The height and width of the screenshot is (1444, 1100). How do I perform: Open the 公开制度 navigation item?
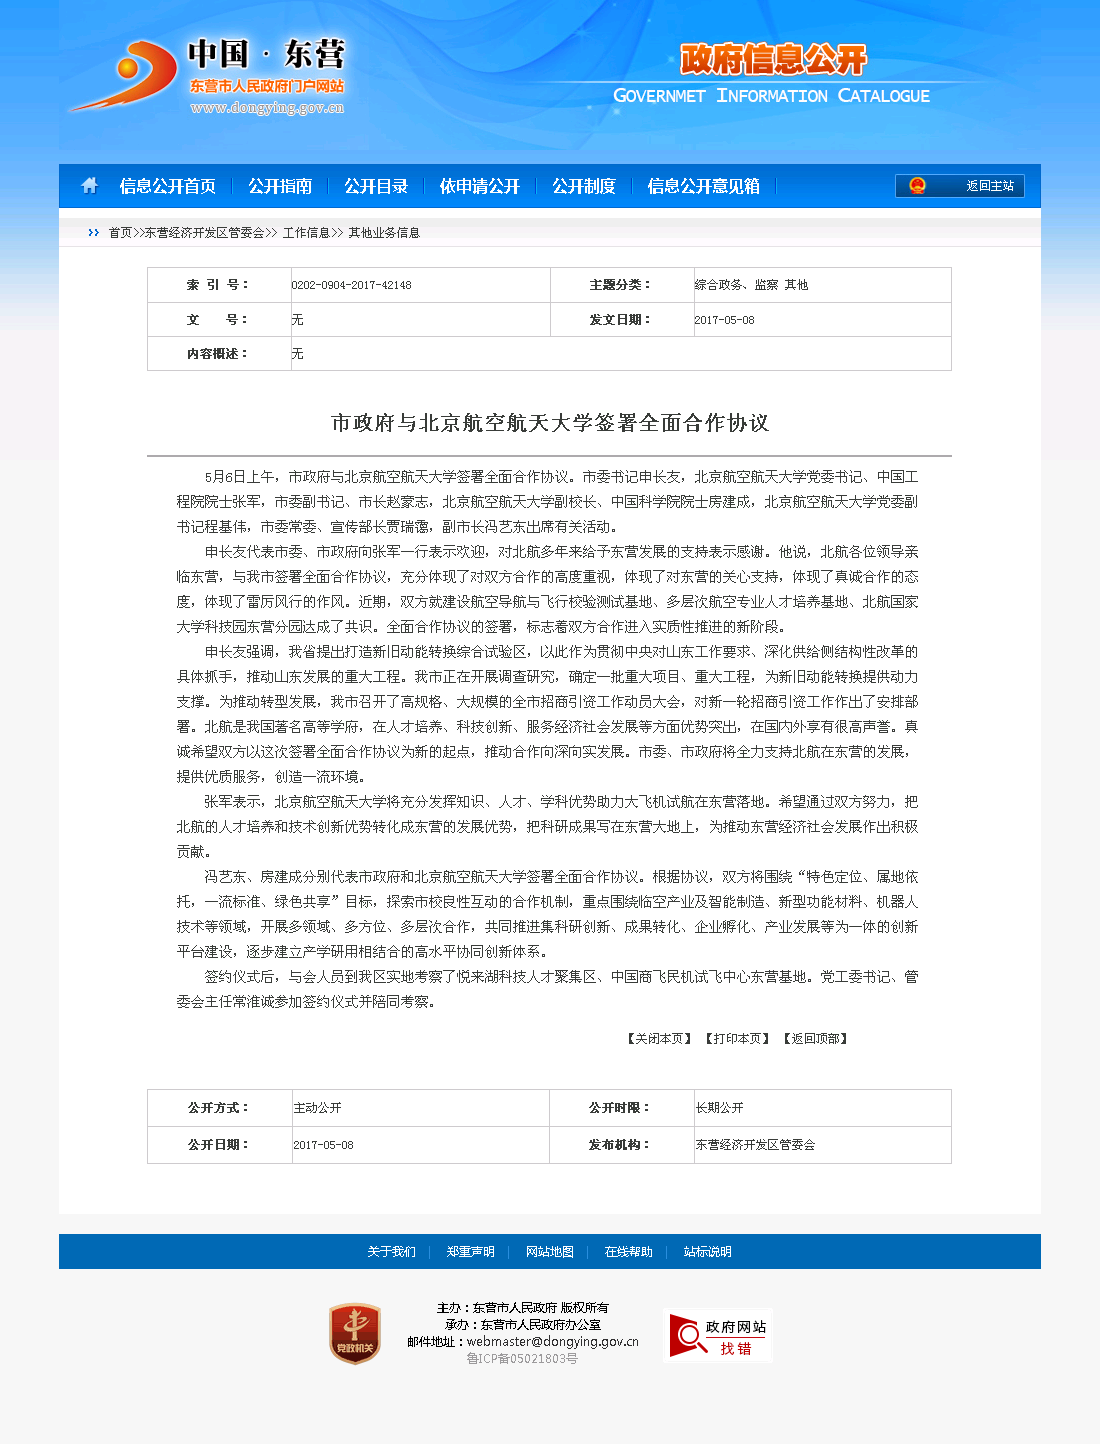coord(584,186)
